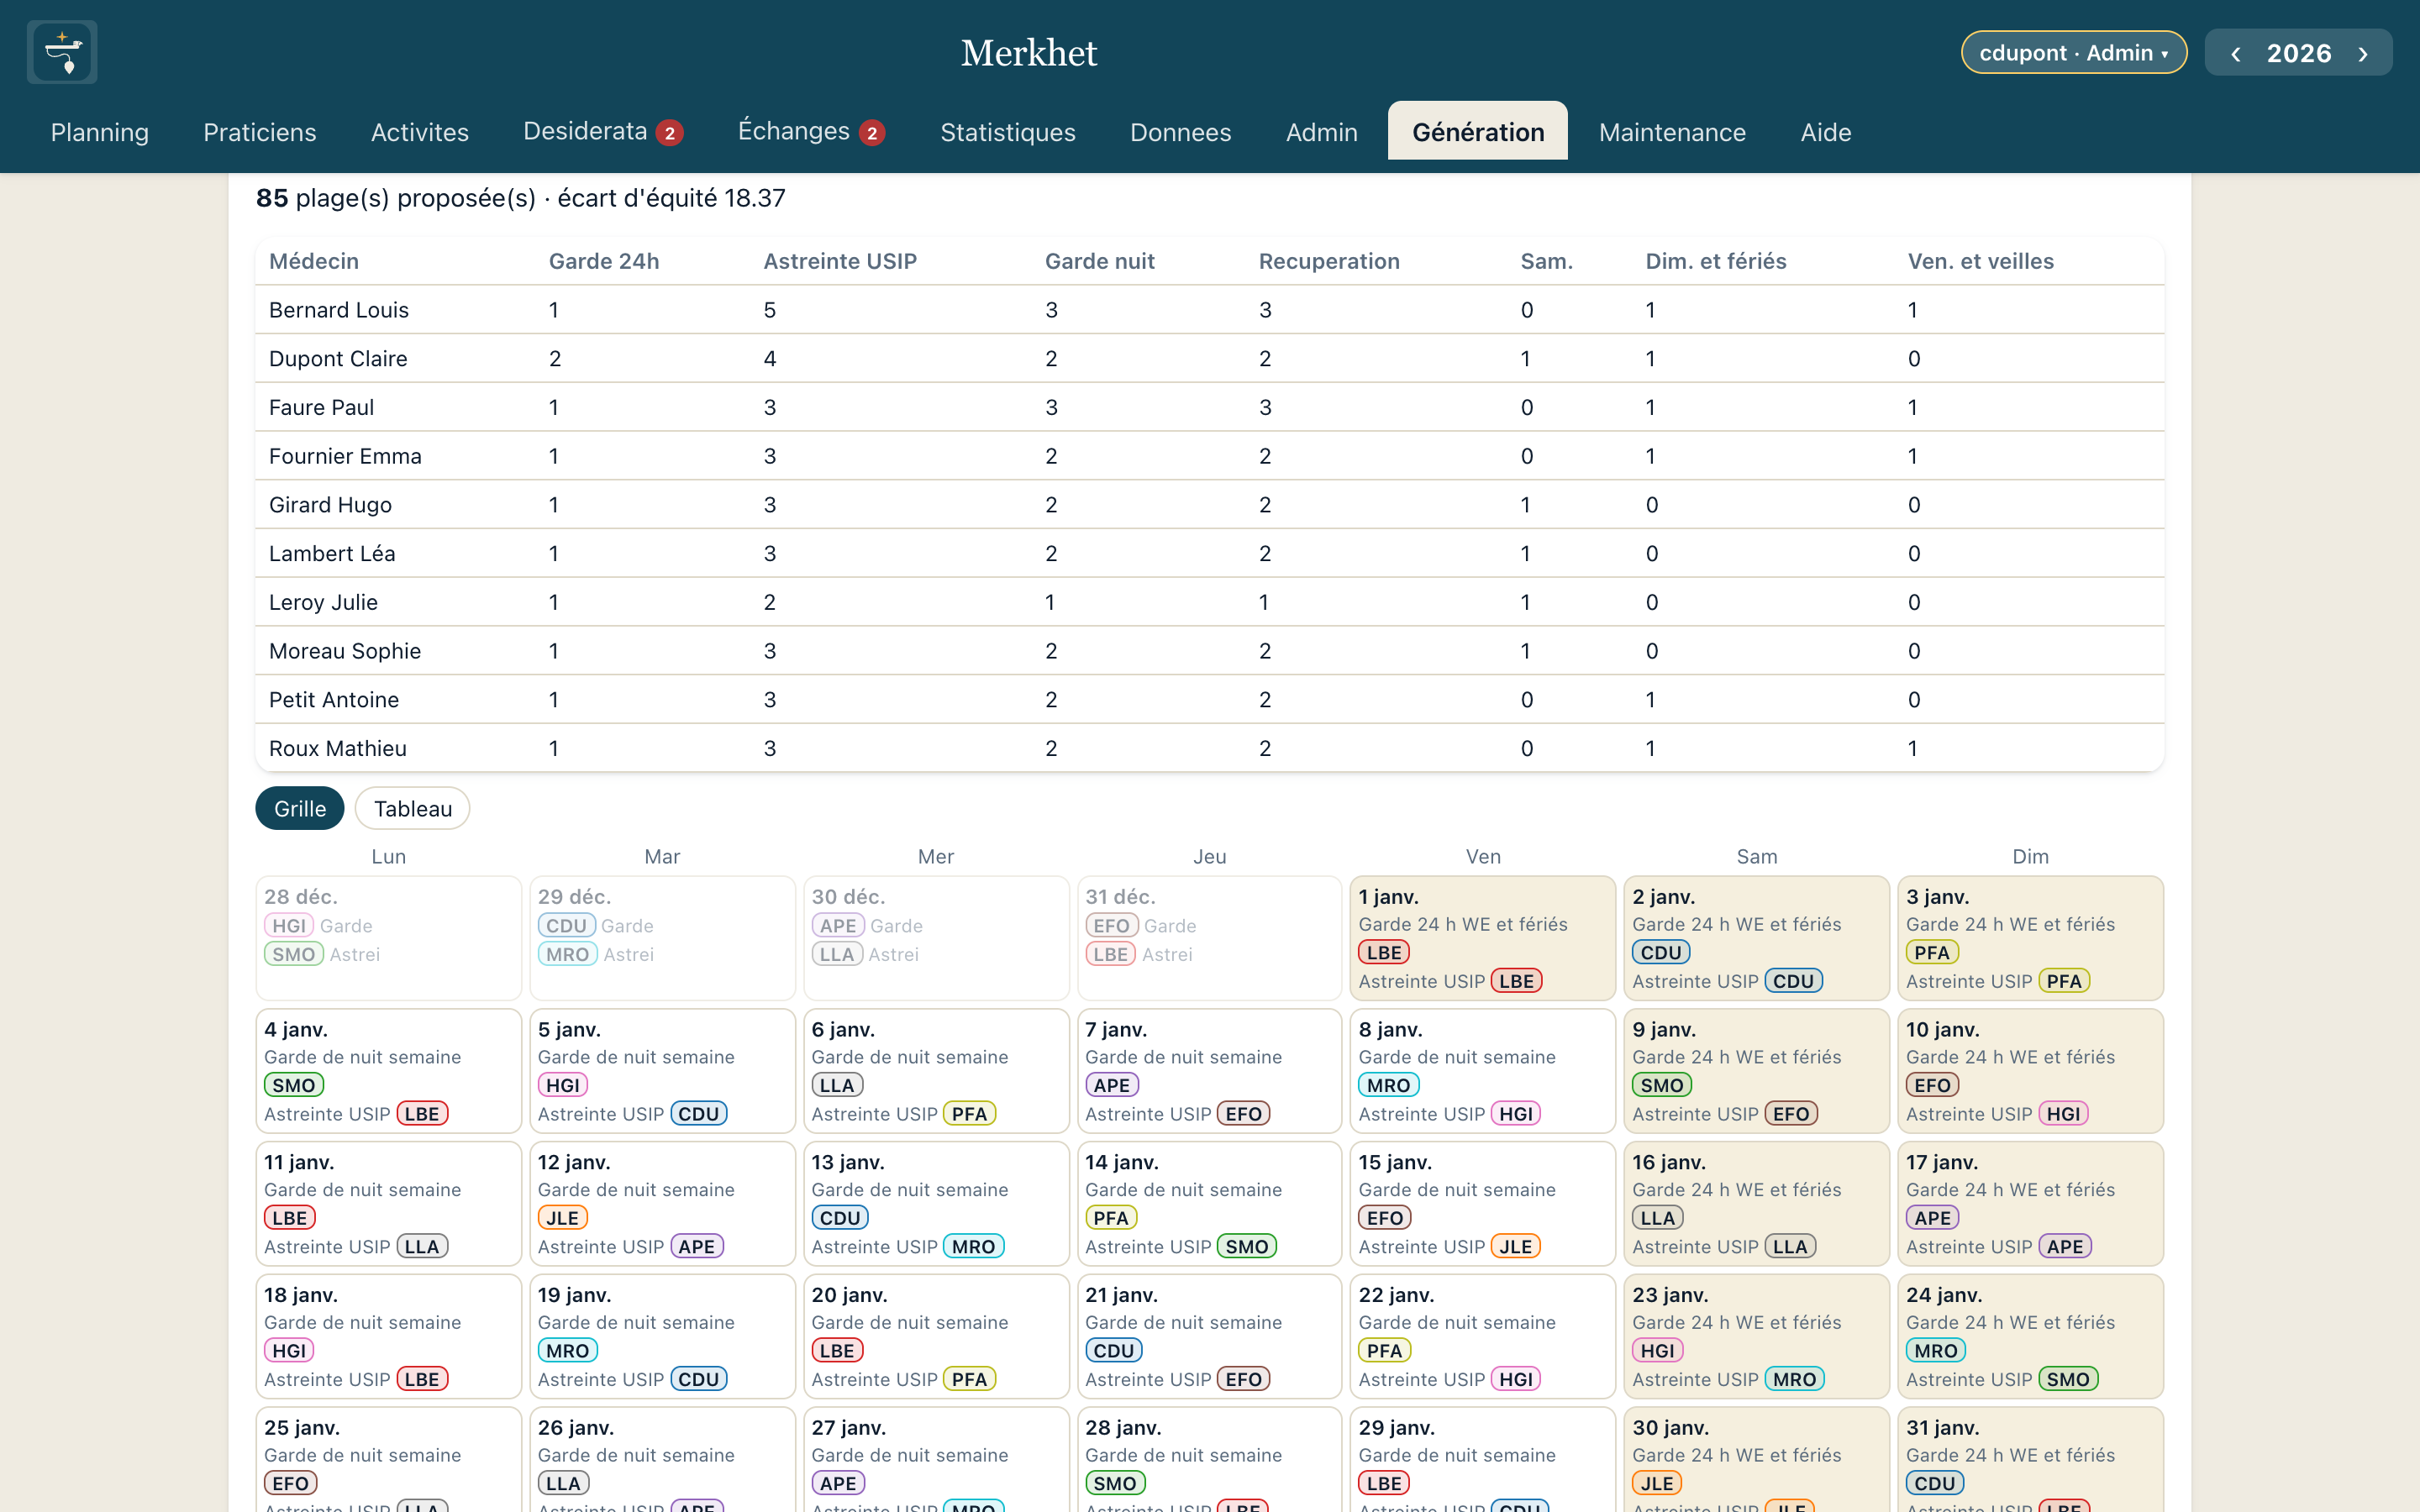Select the Génération tab
The image size is (2420, 1512).
(1478, 132)
